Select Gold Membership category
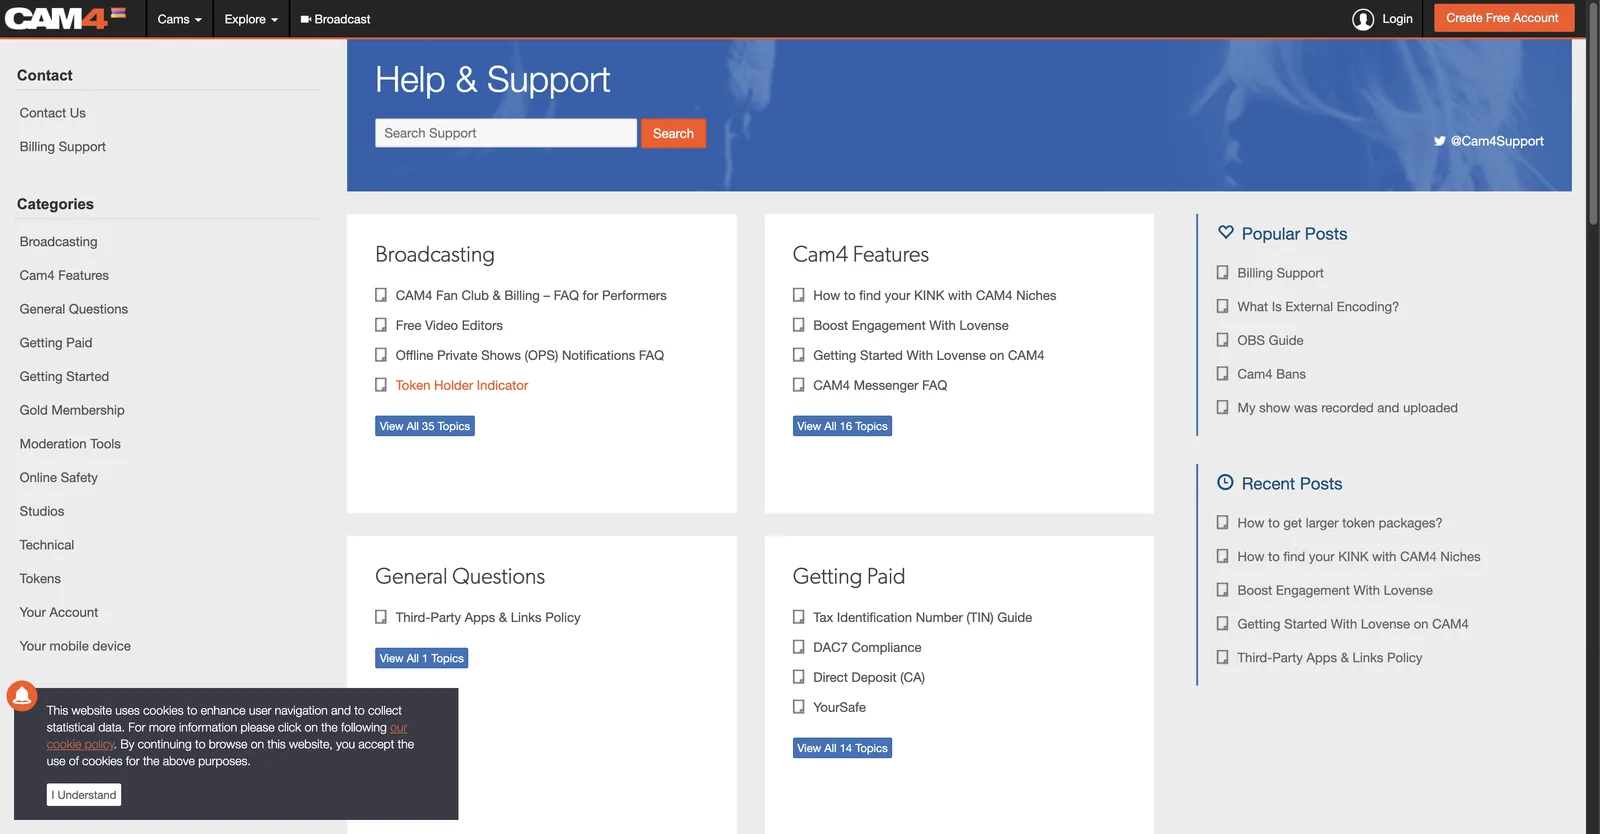Image resolution: width=1600 pixels, height=834 pixels. click(72, 410)
